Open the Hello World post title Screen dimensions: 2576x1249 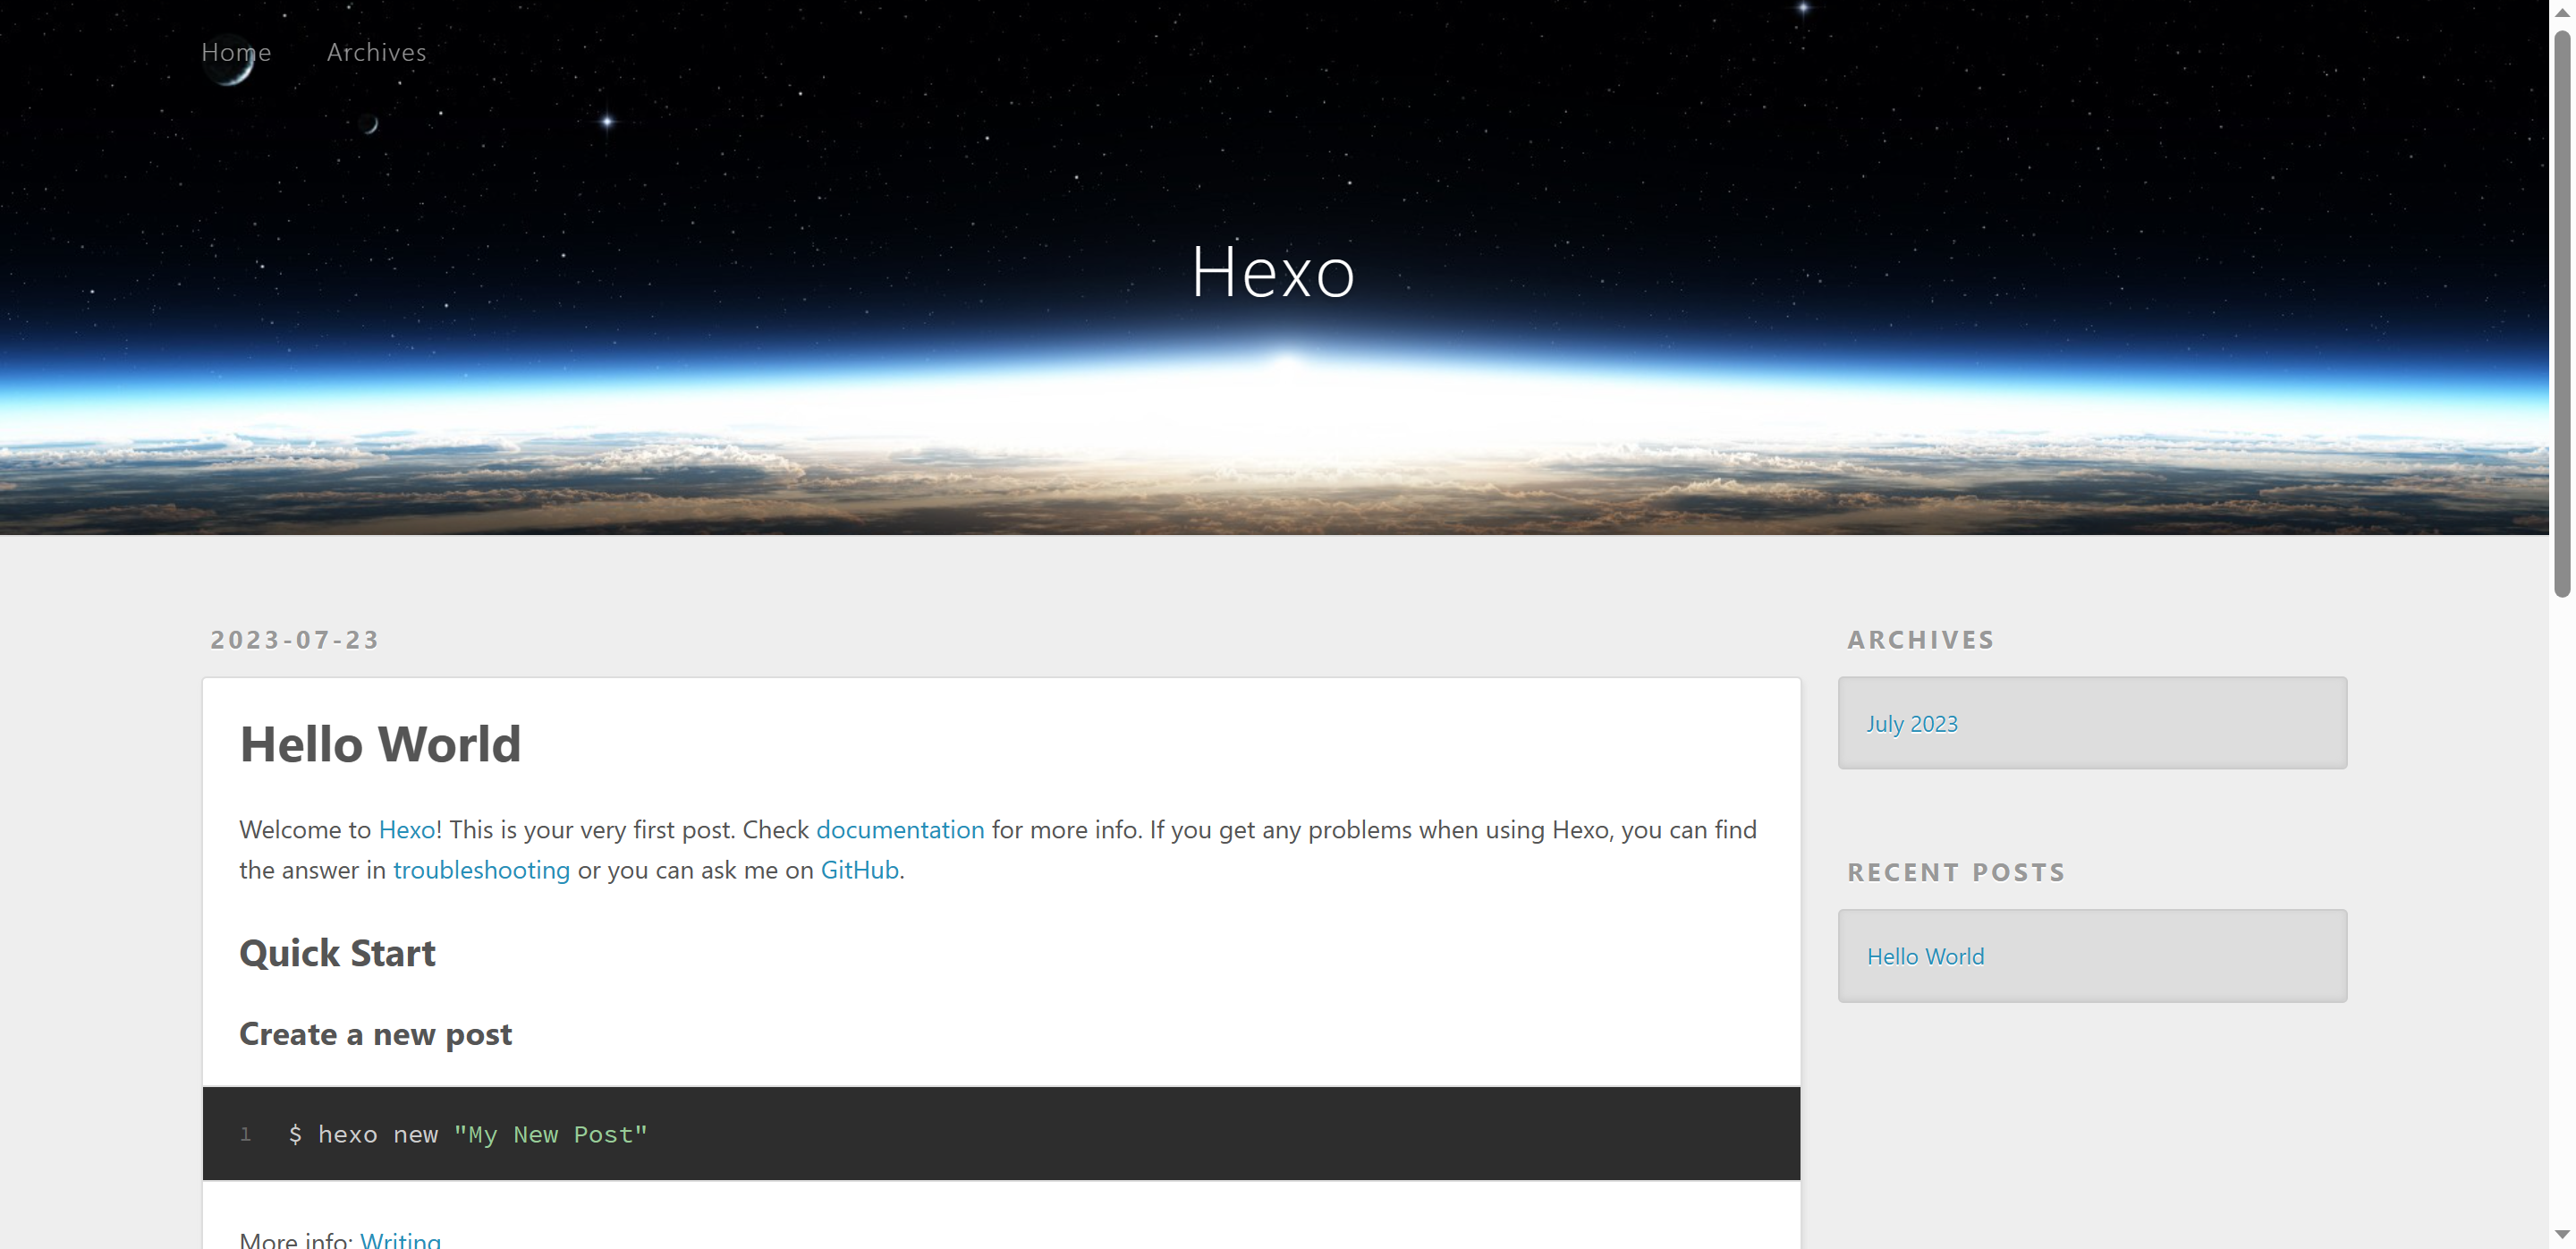point(380,744)
